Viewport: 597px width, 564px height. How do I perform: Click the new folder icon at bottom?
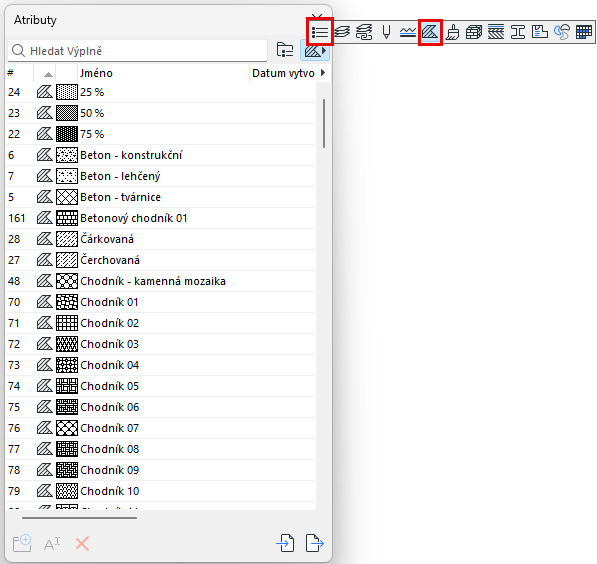(22, 543)
